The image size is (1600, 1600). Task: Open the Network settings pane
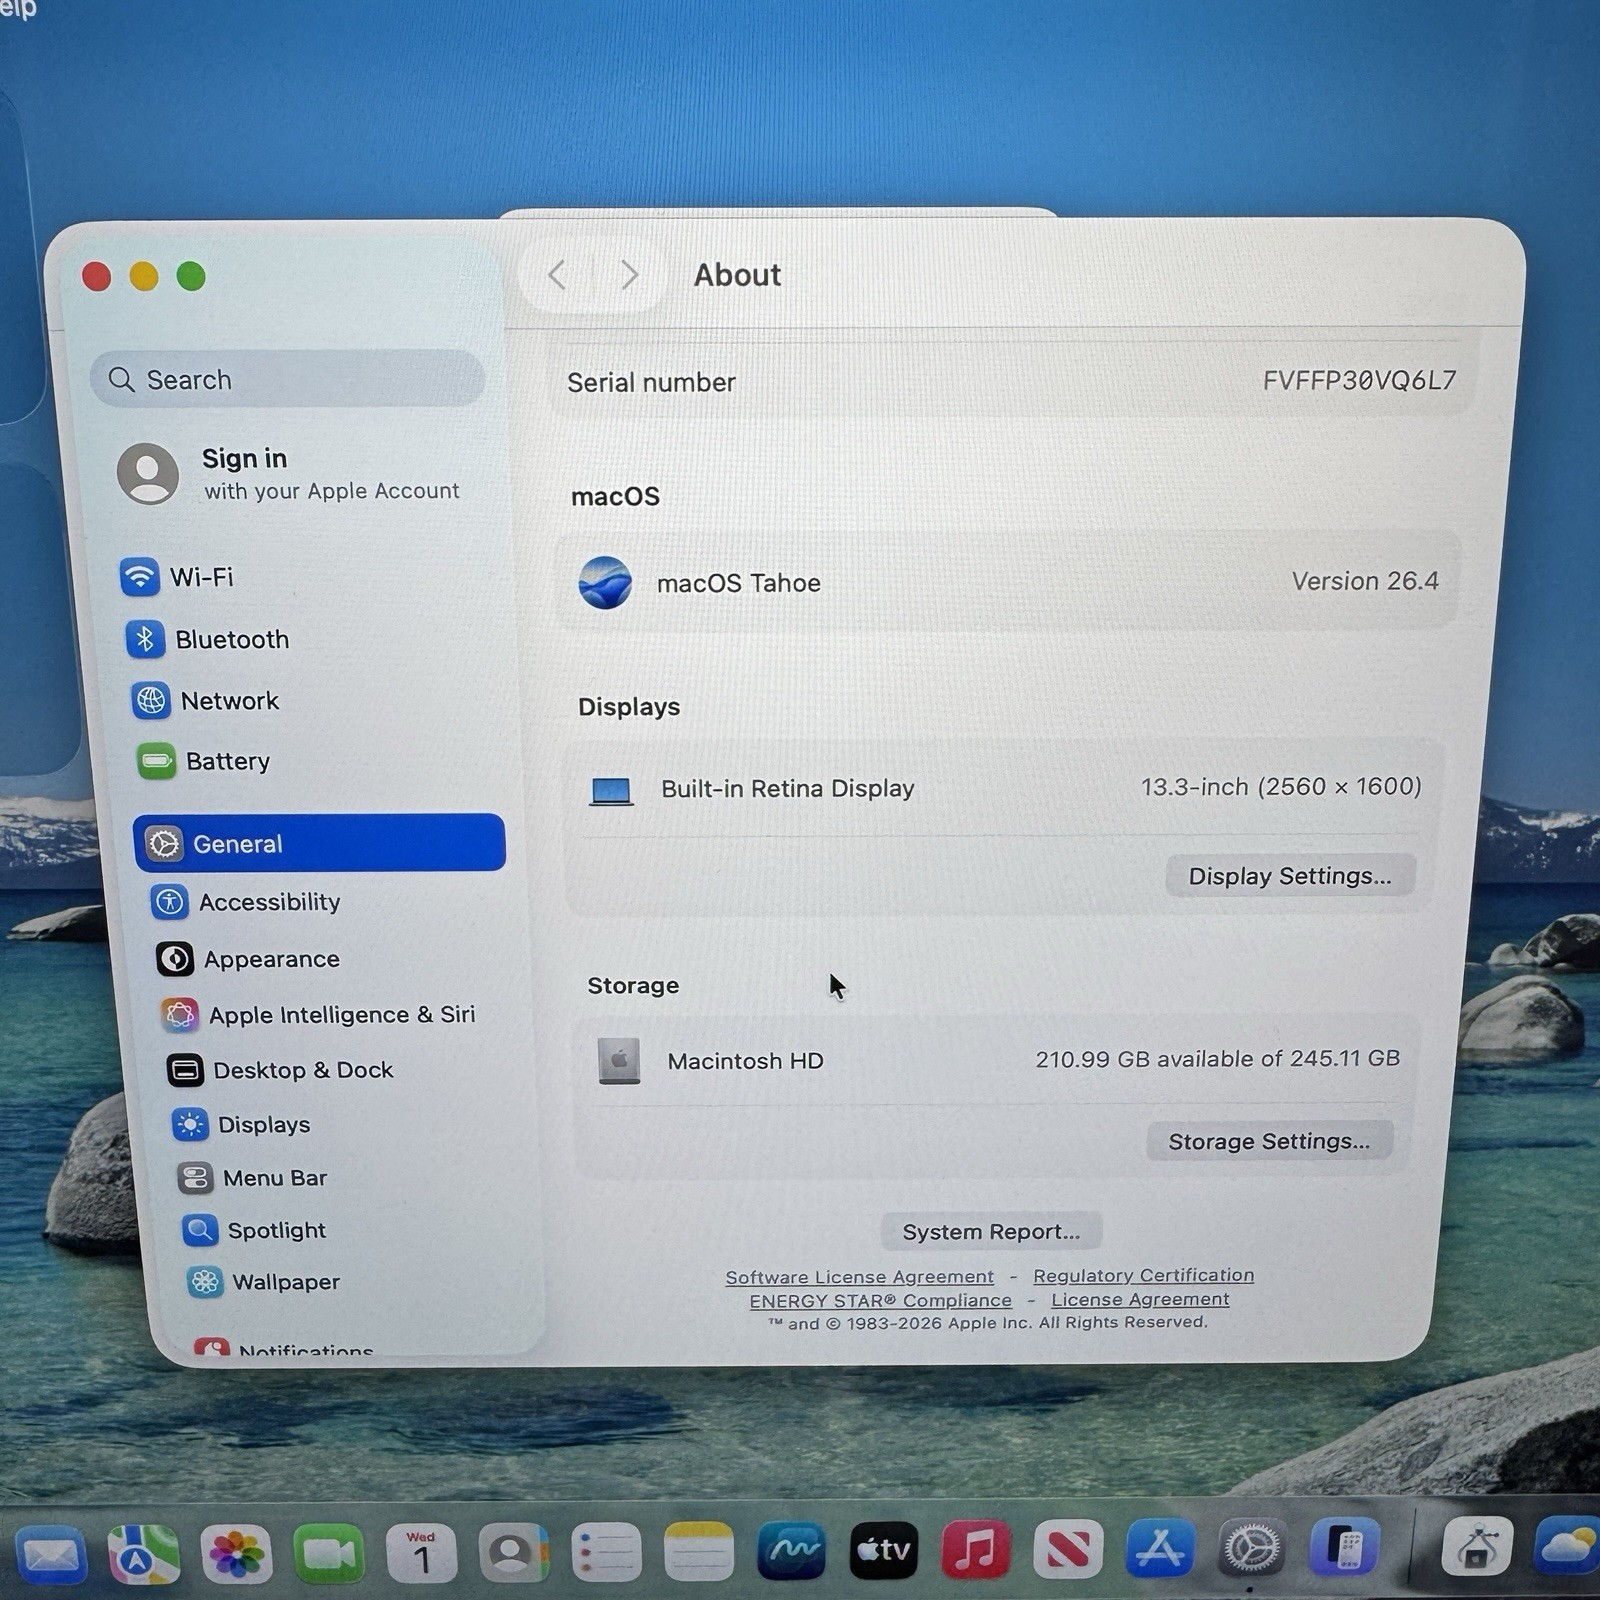[x=229, y=701]
